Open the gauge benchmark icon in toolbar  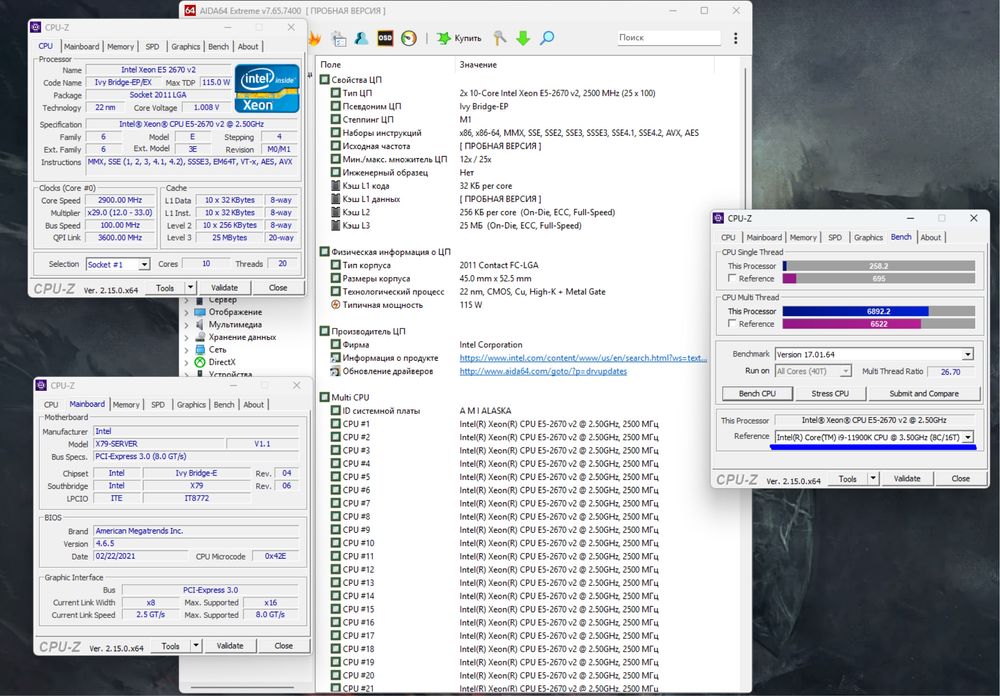tap(408, 38)
